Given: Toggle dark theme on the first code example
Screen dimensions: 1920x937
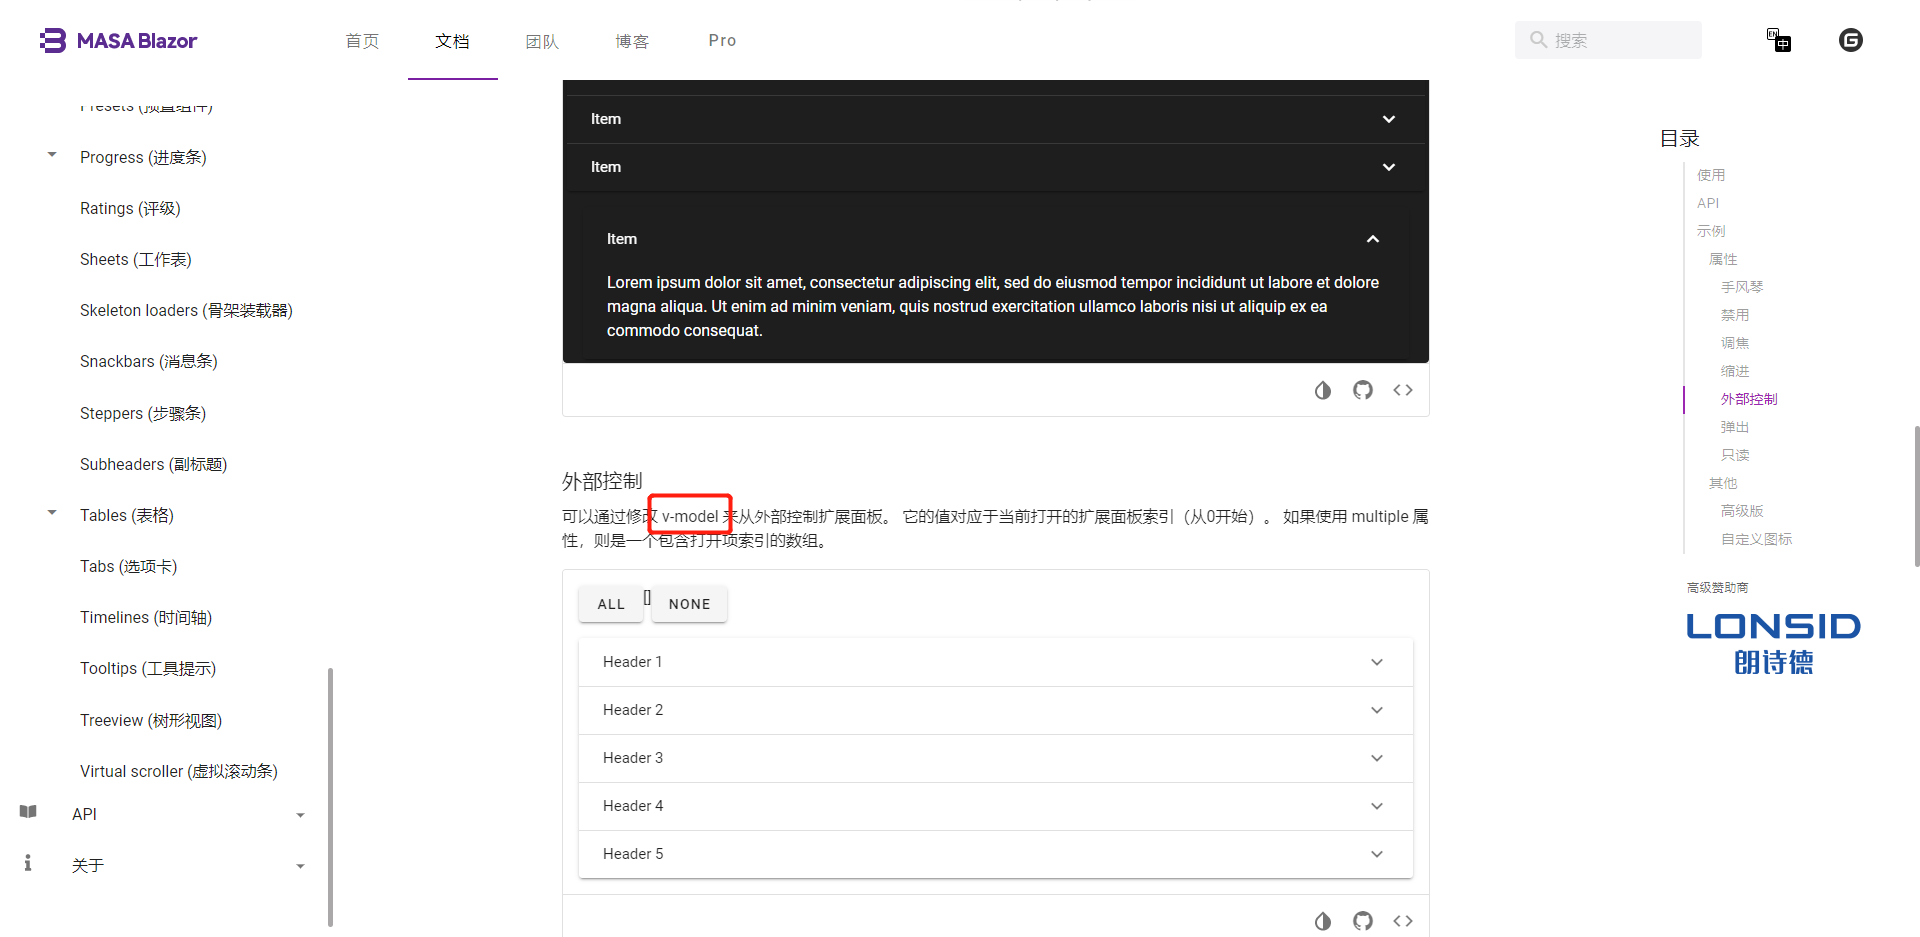Looking at the screenshot, I should (1323, 390).
